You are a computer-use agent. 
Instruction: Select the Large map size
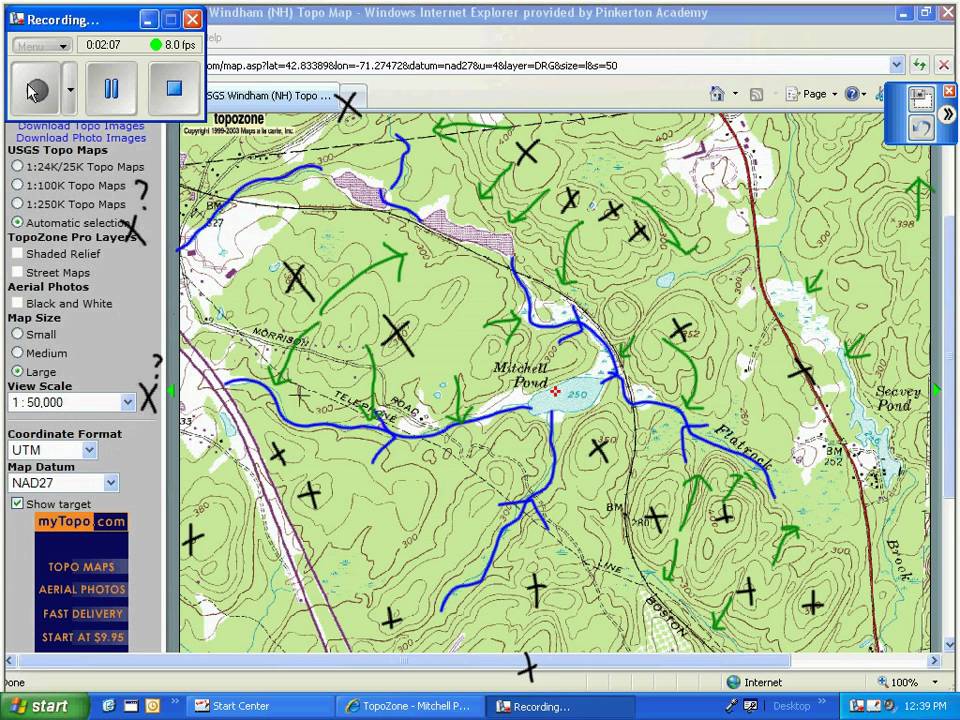click(x=17, y=371)
